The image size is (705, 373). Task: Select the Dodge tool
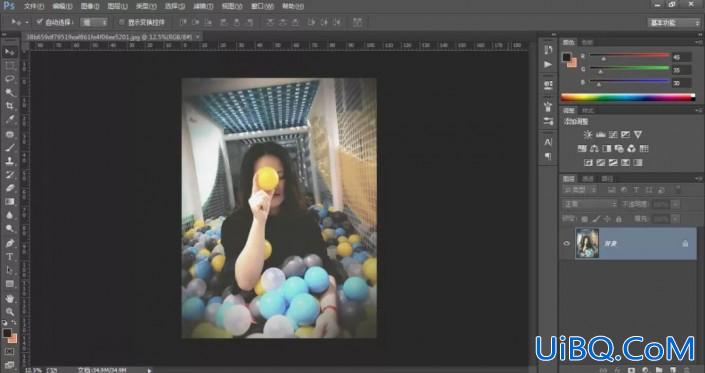coord(9,229)
